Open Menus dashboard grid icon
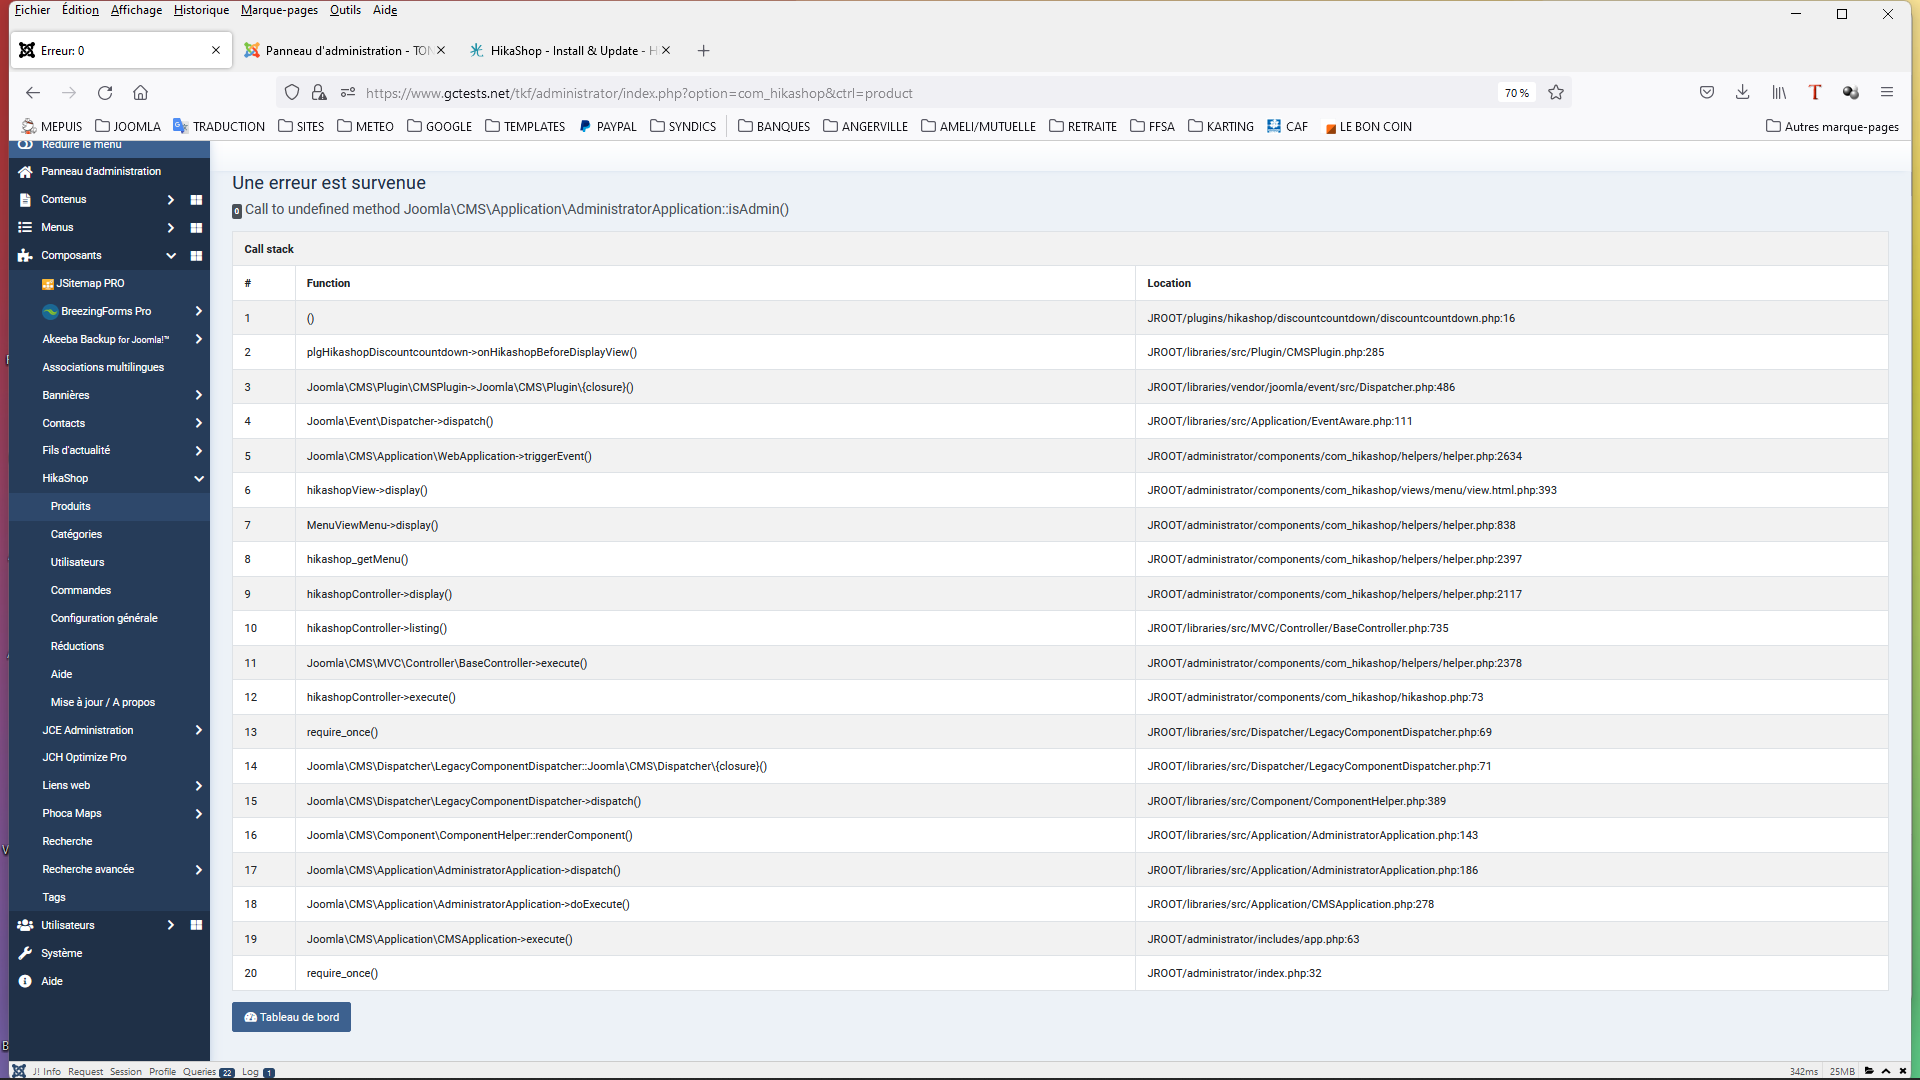Screen dimensions: 1920x1080 (x=196, y=228)
